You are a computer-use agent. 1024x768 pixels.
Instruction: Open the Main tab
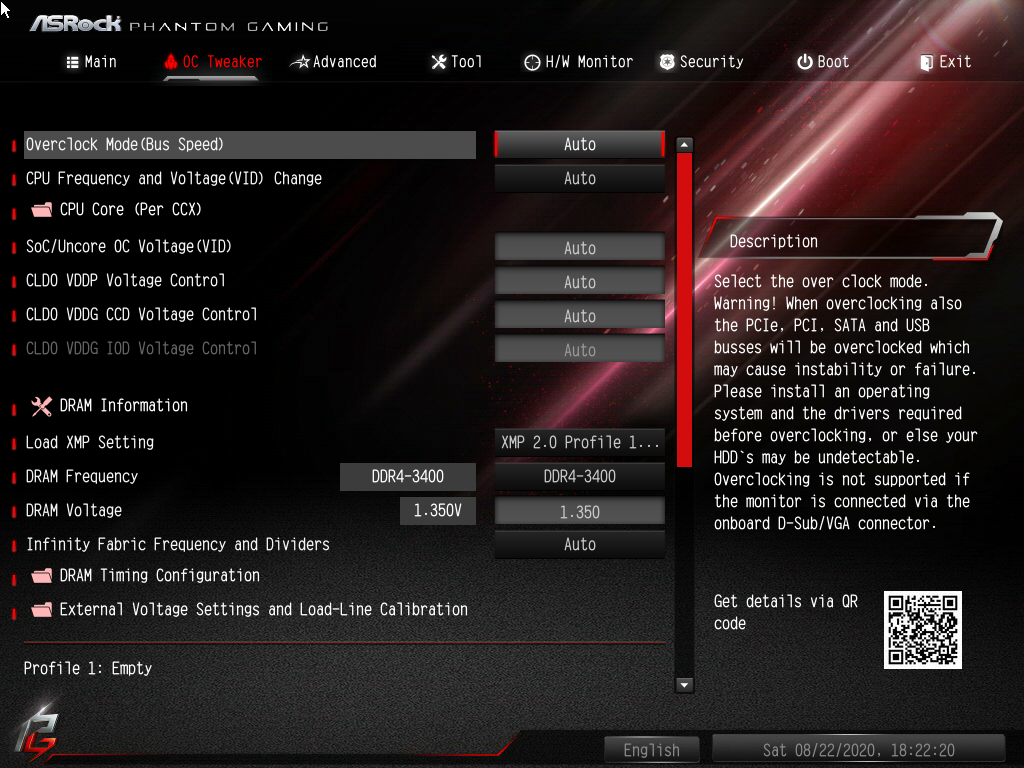[x=91, y=62]
